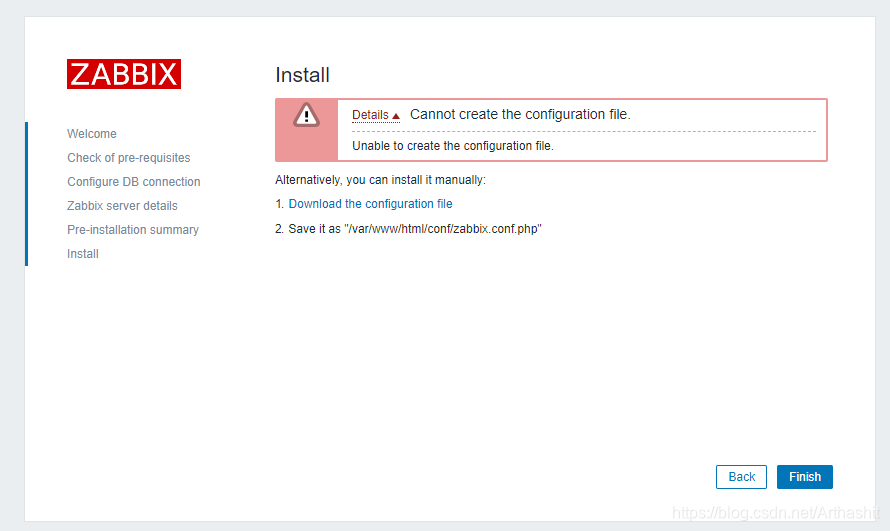Click the Back button
Viewport: 890px width, 531px height.
[741, 477]
